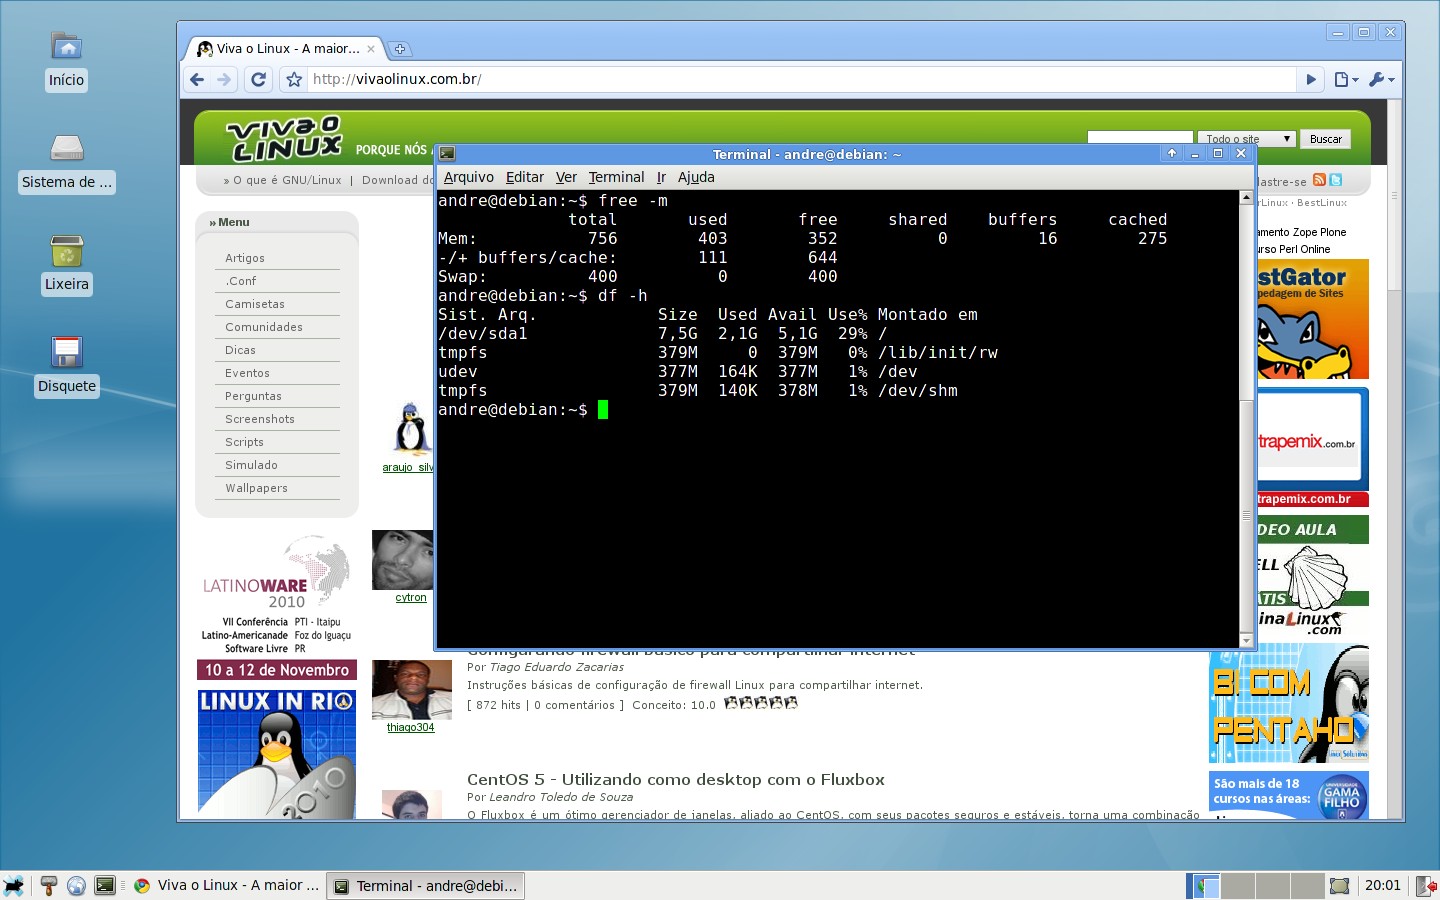Open the Simulado link in the site menu
The image size is (1440, 900).
point(251,465)
